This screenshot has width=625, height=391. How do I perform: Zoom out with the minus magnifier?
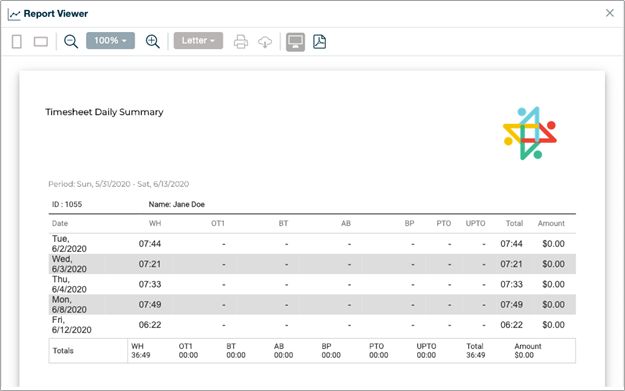(x=71, y=41)
